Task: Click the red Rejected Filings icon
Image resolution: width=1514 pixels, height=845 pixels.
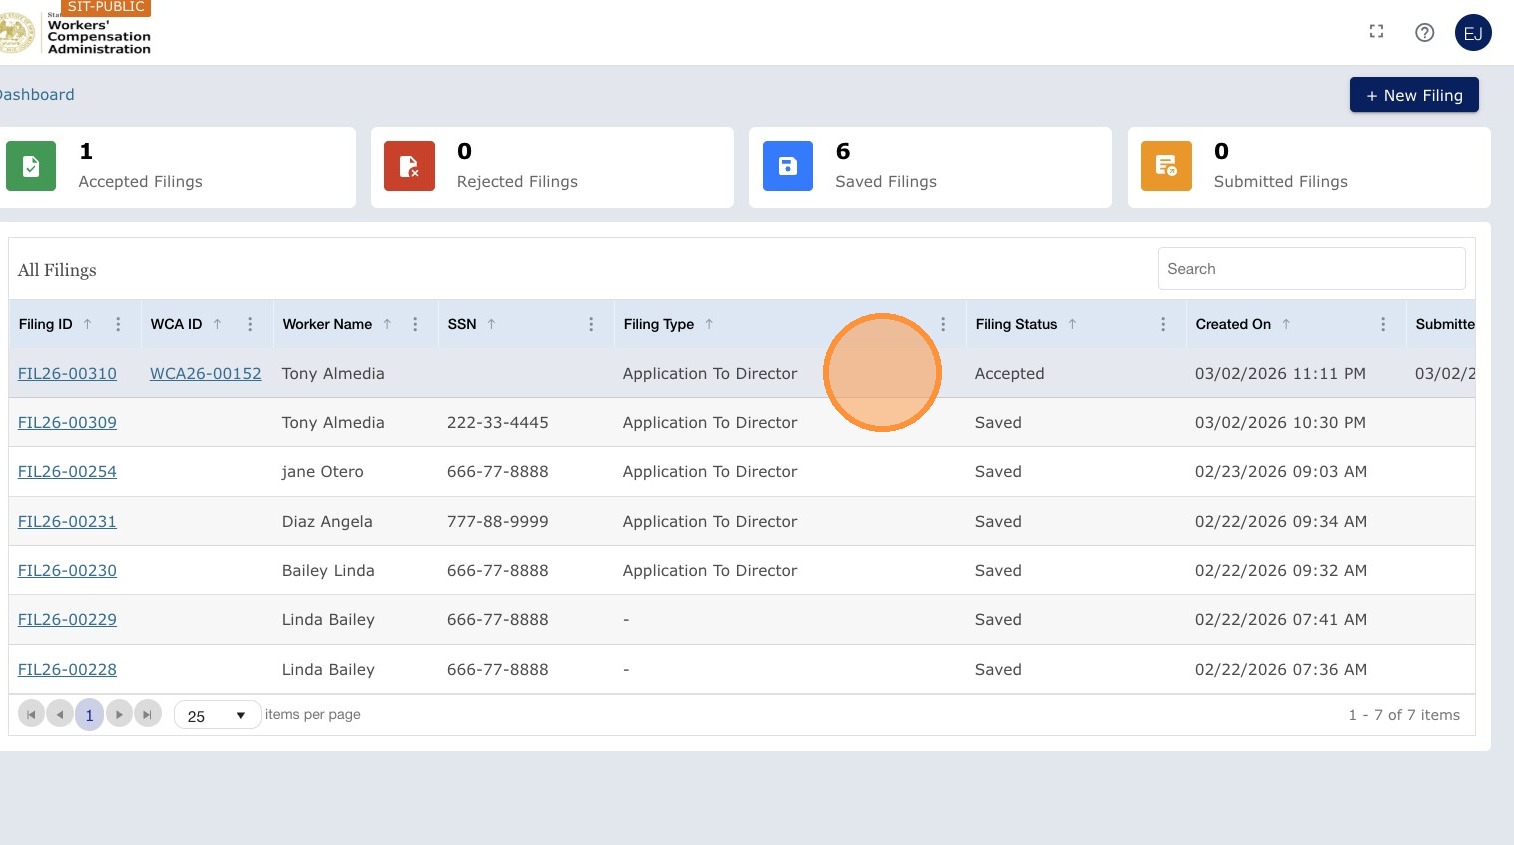Action: click(409, 166)
